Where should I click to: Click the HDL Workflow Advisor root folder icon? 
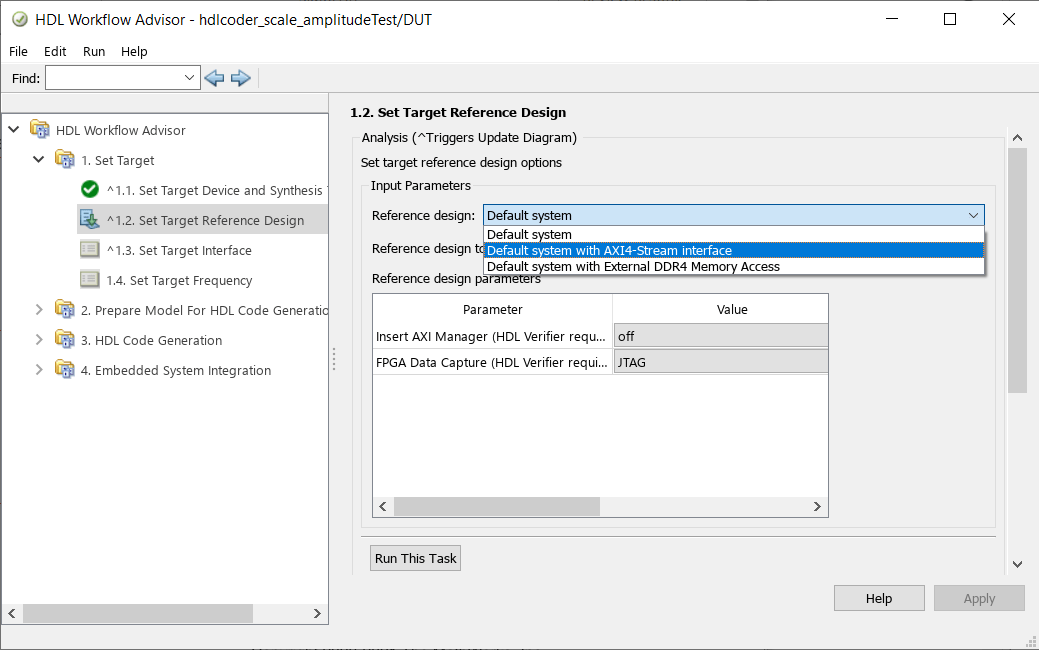tap(40, 130)
